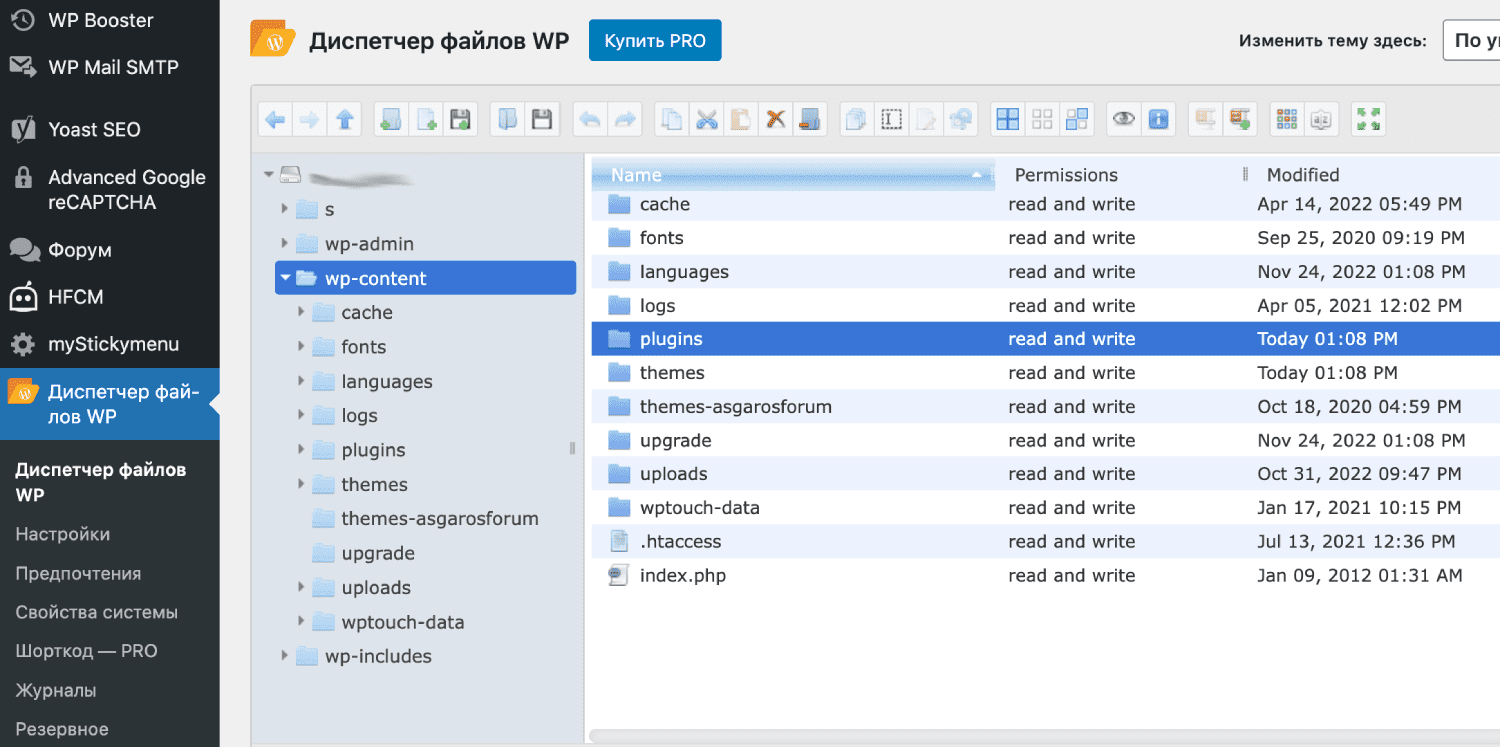This screenshot has width=1500, height=747.
Task: Copy the selected item
Action: [672, 120]
